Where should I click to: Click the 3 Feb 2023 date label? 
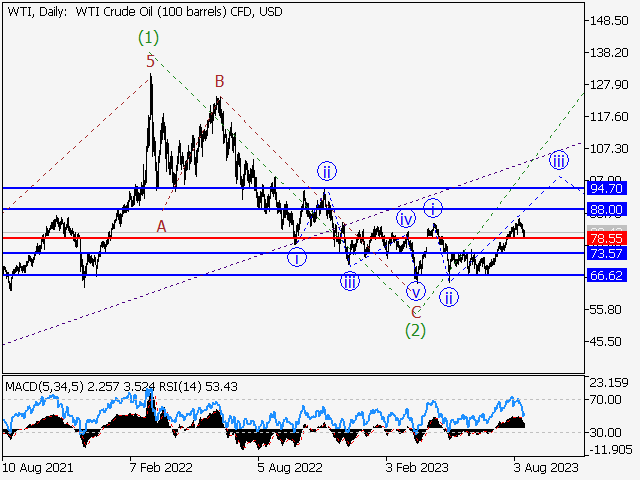(417, 467)
